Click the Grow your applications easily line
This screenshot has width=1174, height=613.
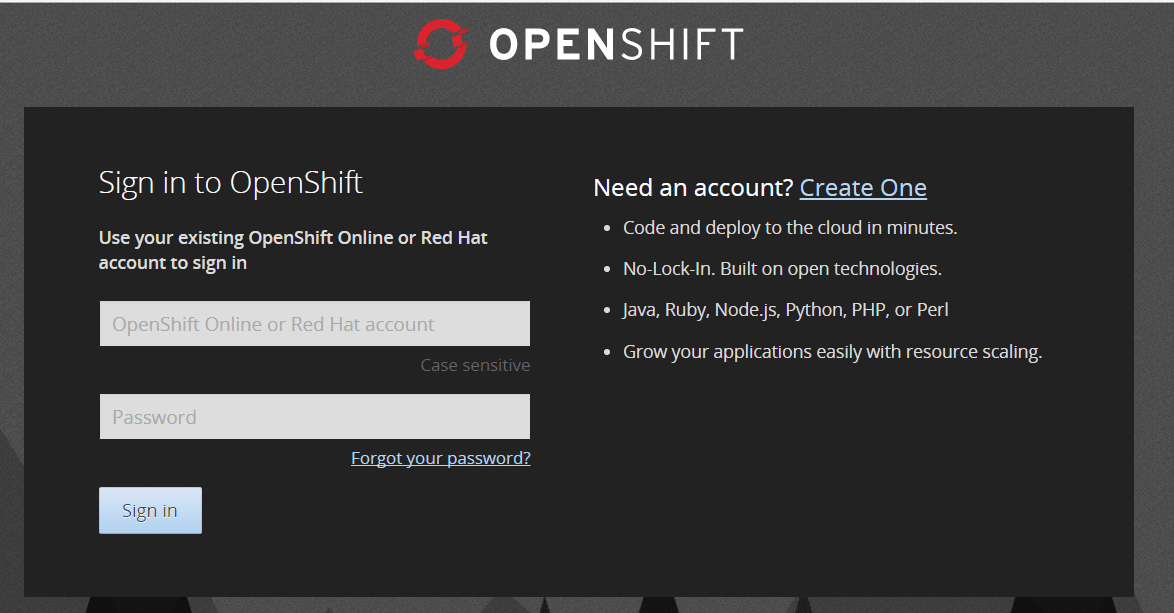[x=832, y=352]
